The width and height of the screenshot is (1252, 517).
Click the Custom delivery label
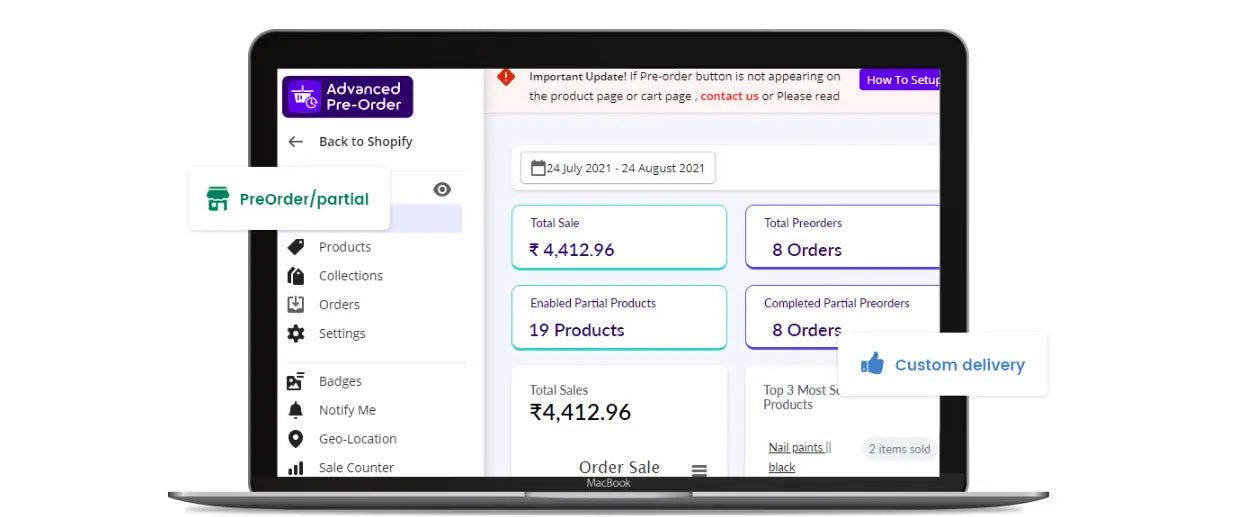click(960, 365)
